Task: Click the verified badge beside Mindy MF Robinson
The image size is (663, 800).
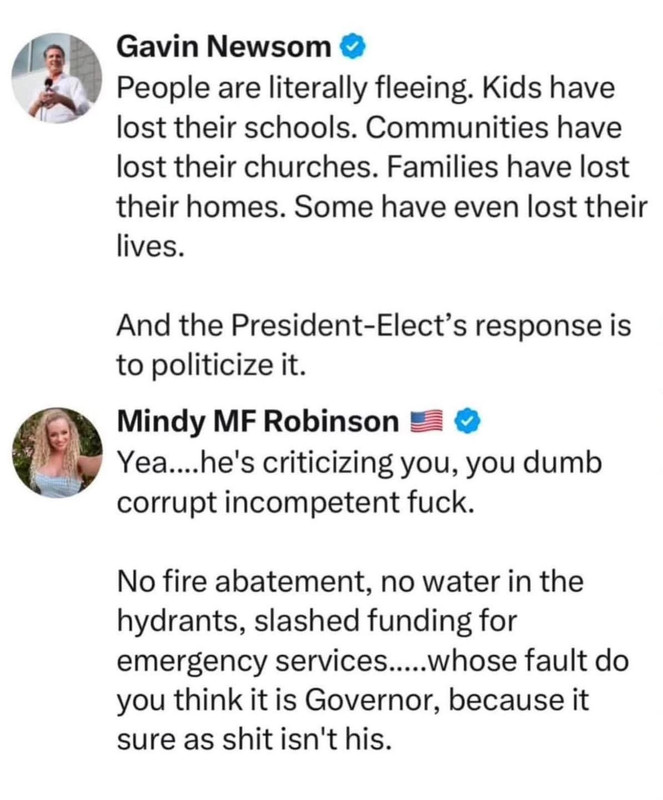Action: point(468,422)
